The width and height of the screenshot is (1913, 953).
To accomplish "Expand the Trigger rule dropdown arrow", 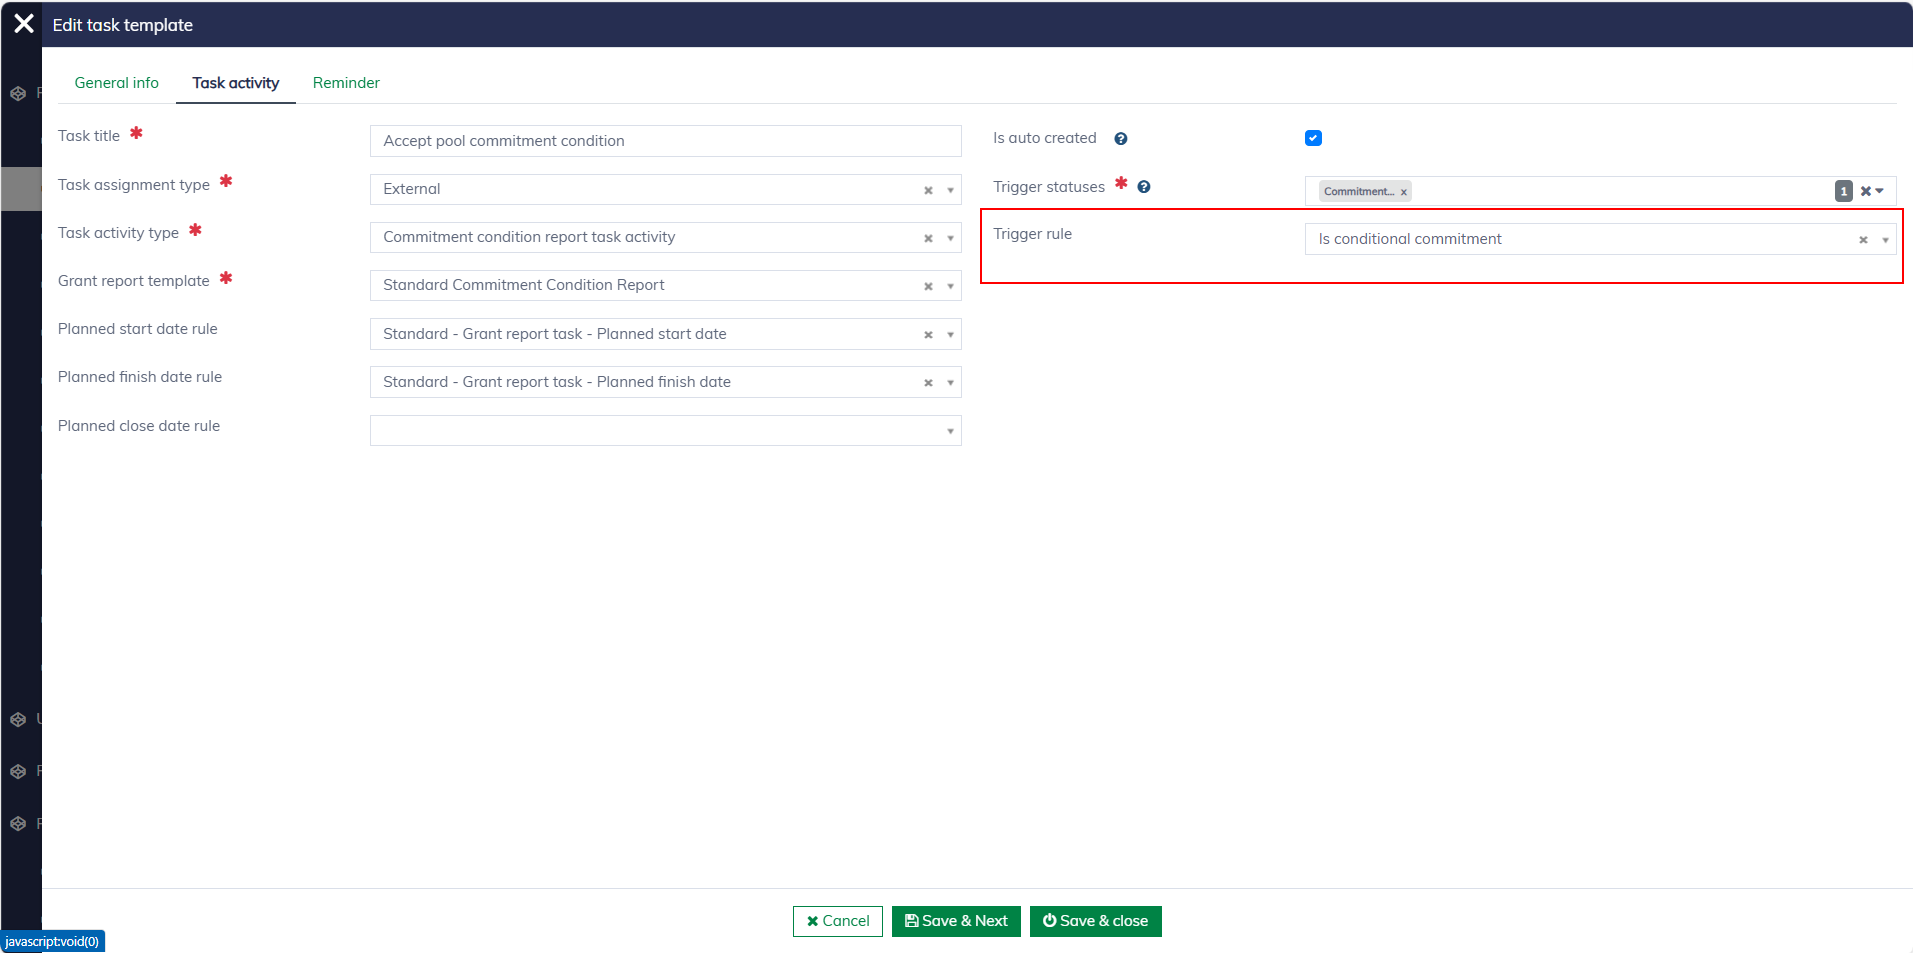I will pyautogui.click(x=1885, y=240).
